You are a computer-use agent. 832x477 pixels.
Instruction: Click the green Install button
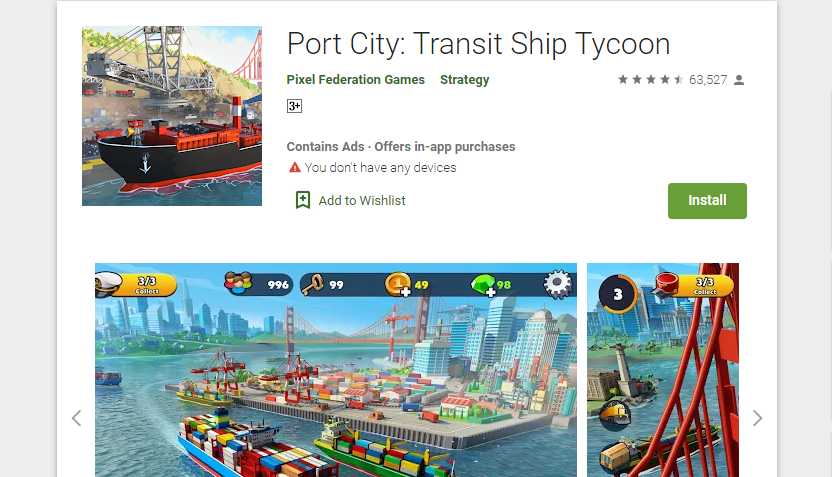(x=707, y=201)
